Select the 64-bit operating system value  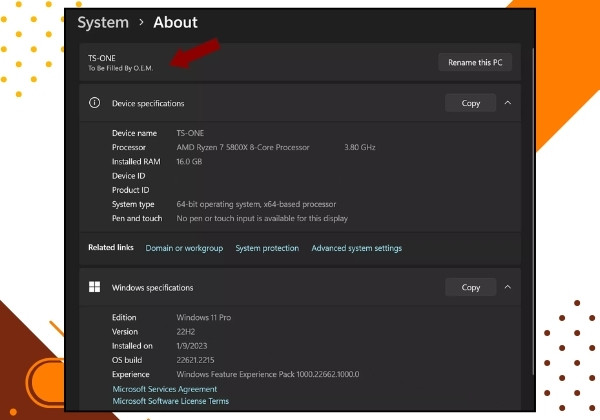pos(256,204)
